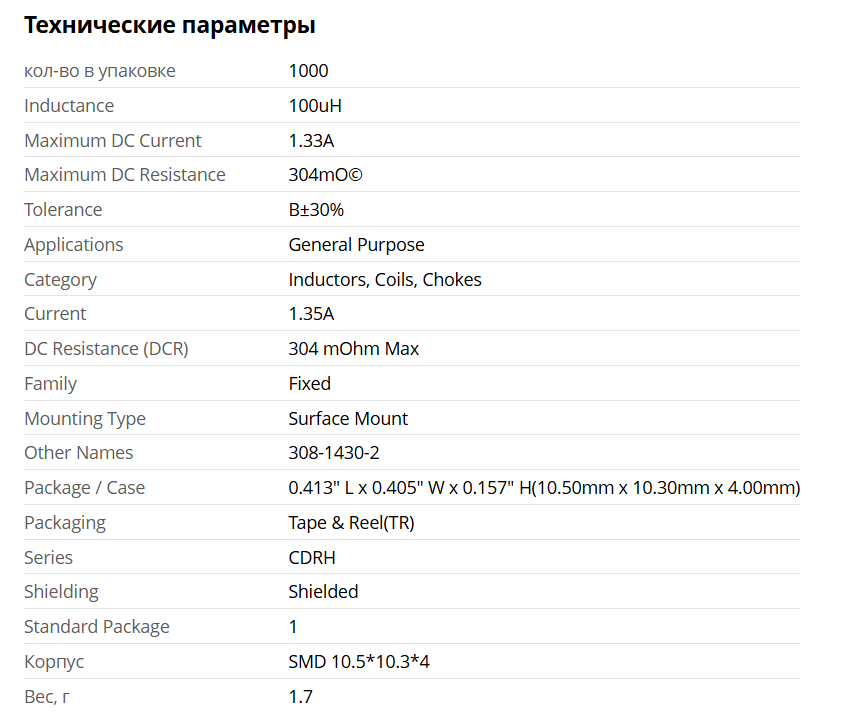Click the part number 308-1430-2

334,453
